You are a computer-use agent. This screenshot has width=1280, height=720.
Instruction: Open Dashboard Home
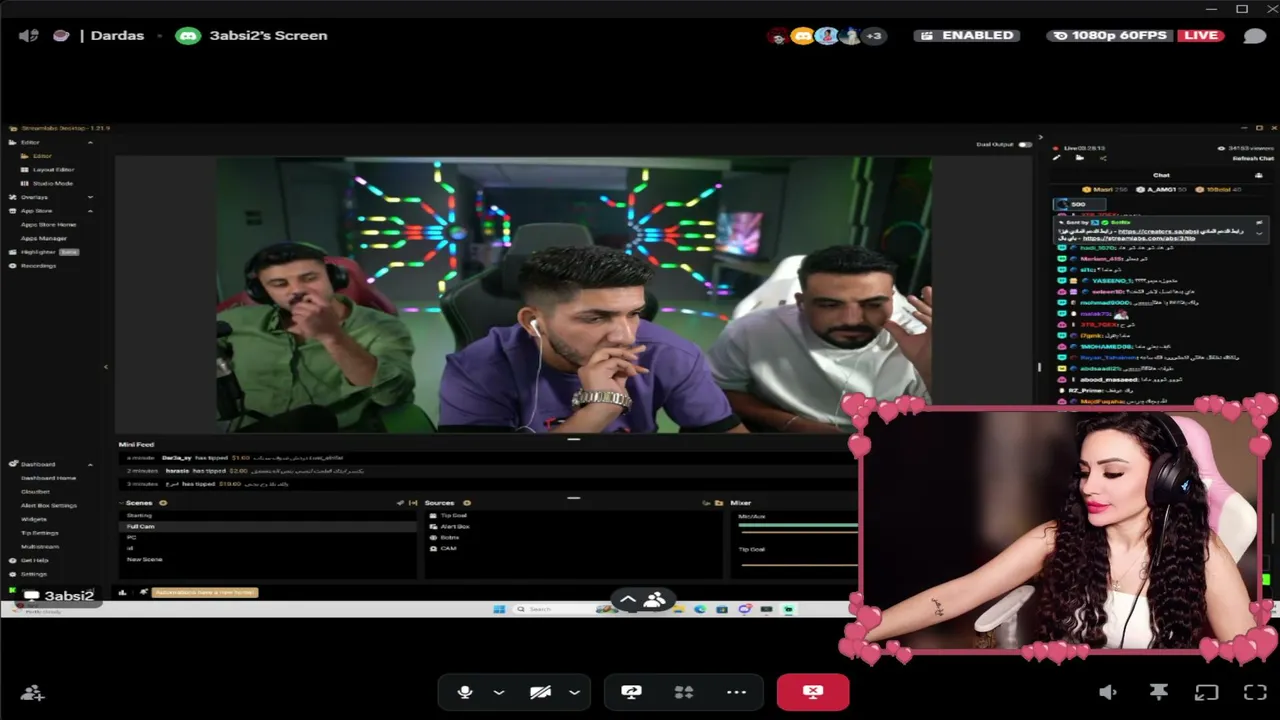click(48, 478)
